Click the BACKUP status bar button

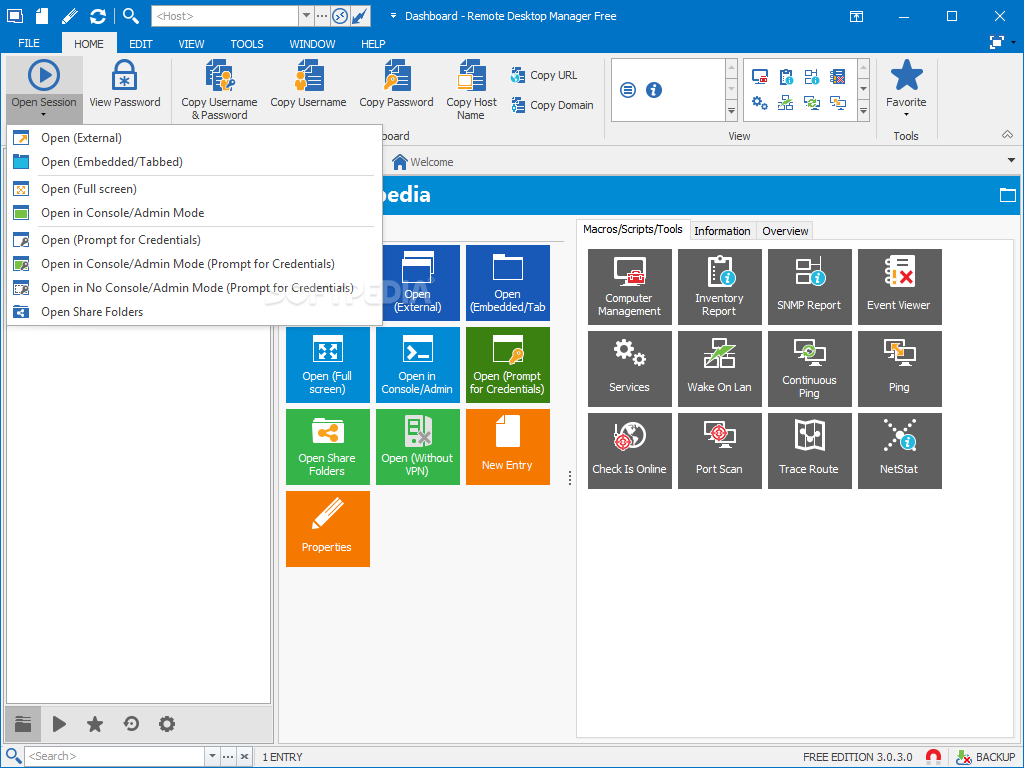click(x=985, y=757)
